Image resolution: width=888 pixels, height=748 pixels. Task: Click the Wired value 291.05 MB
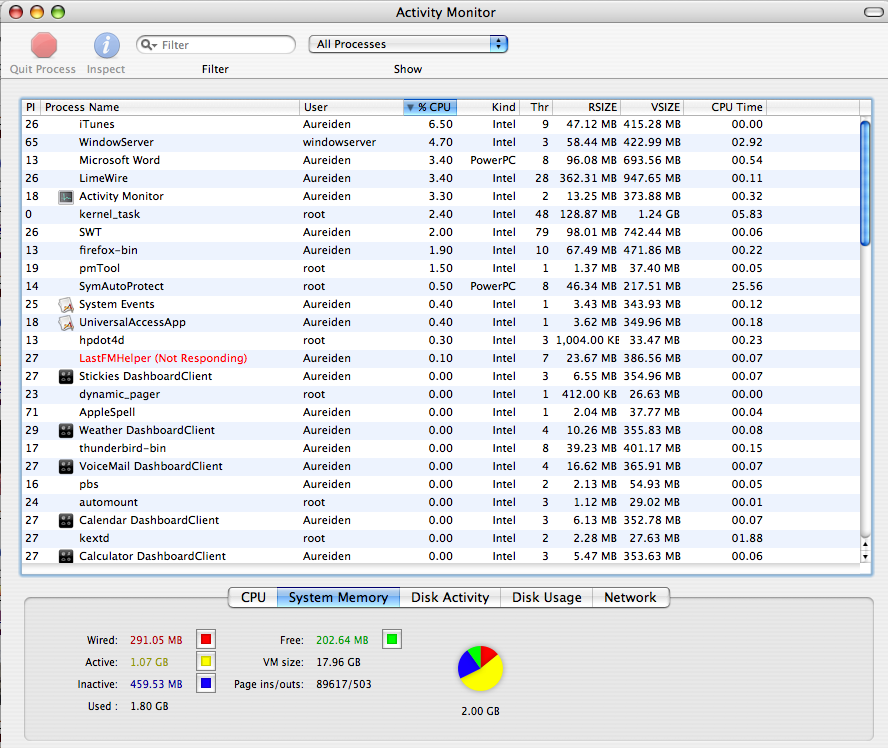click(156, 640)
